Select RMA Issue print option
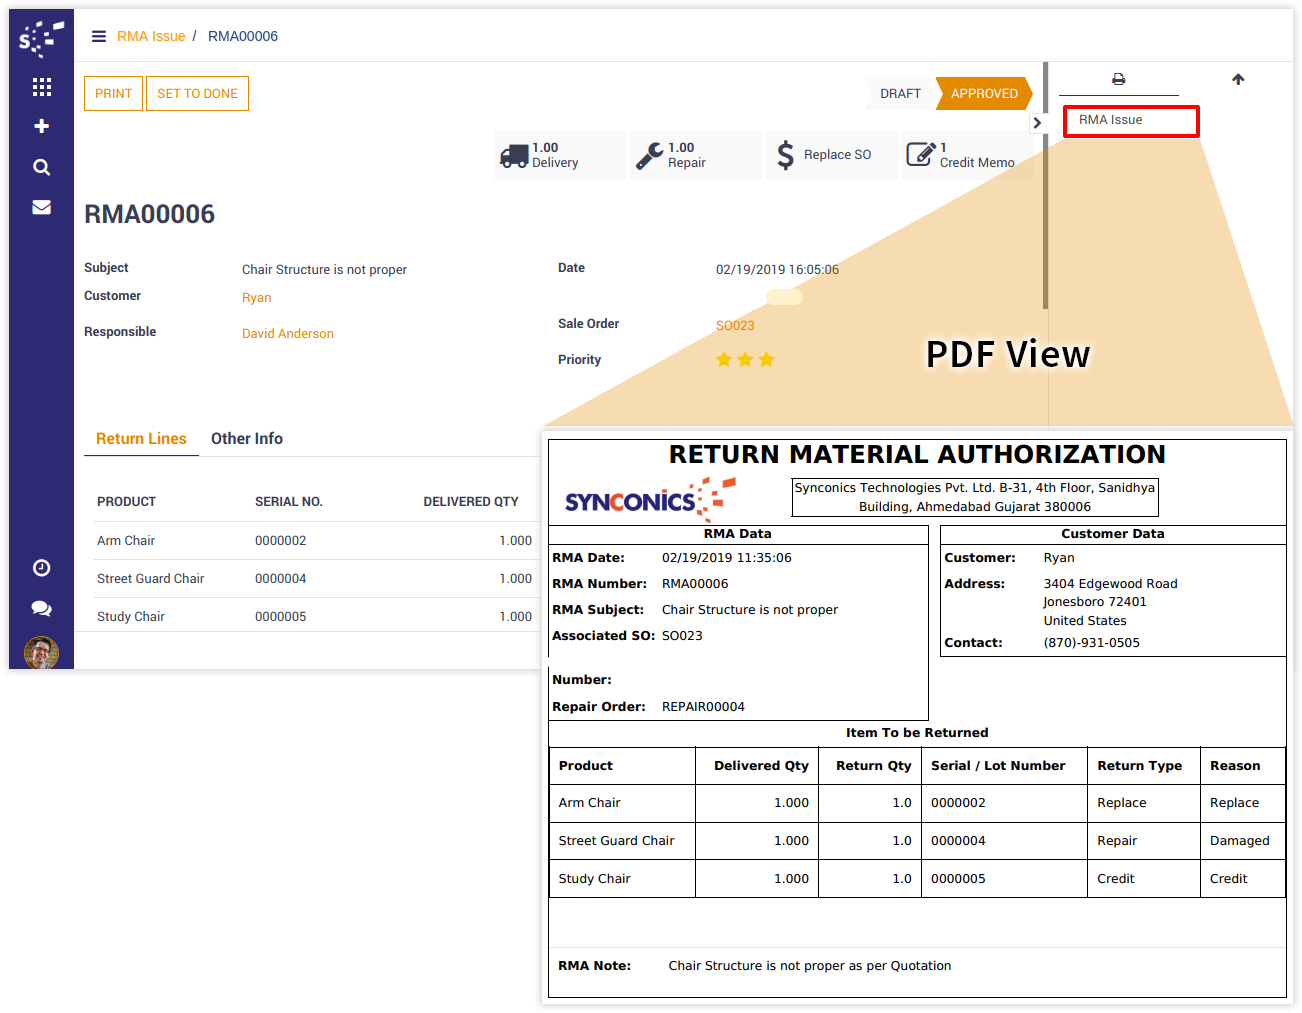This screenshot has height=1013, width=1302. coord(1130,121)
